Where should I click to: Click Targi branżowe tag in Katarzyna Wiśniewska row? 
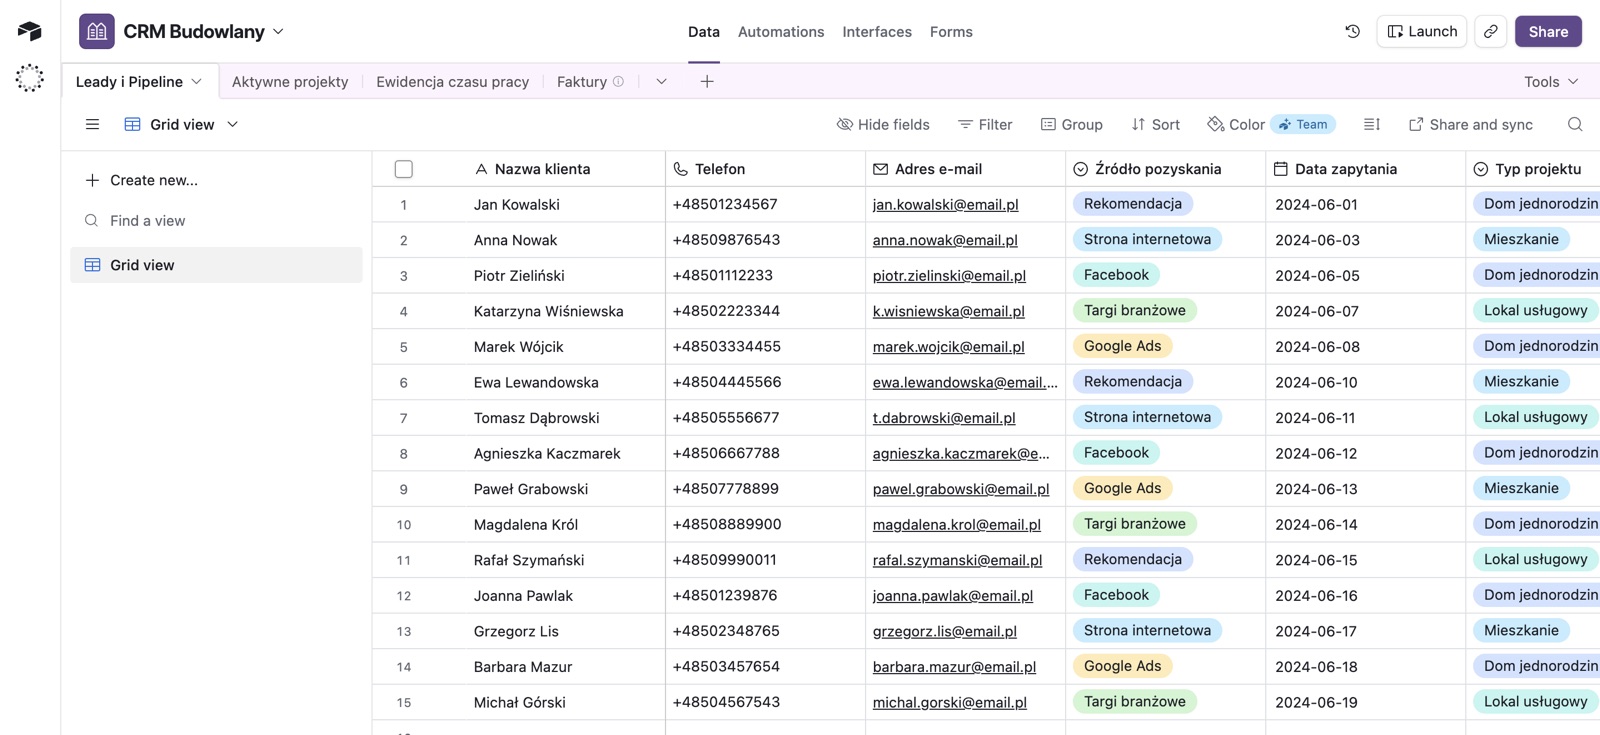click(x=1134, y=310)
